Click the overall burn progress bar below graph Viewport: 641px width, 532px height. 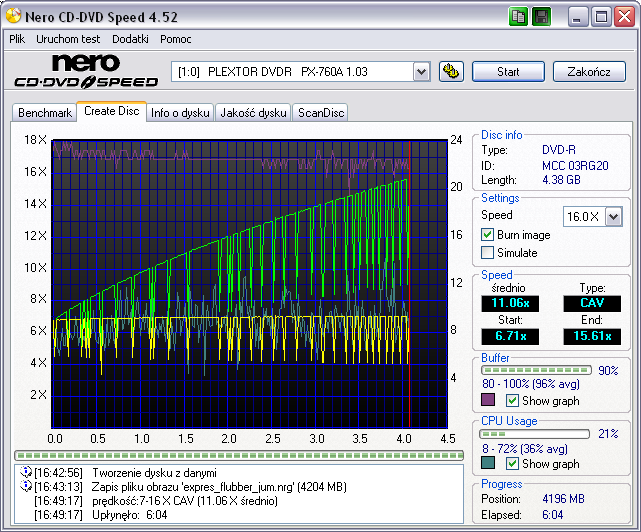point(239,455)
